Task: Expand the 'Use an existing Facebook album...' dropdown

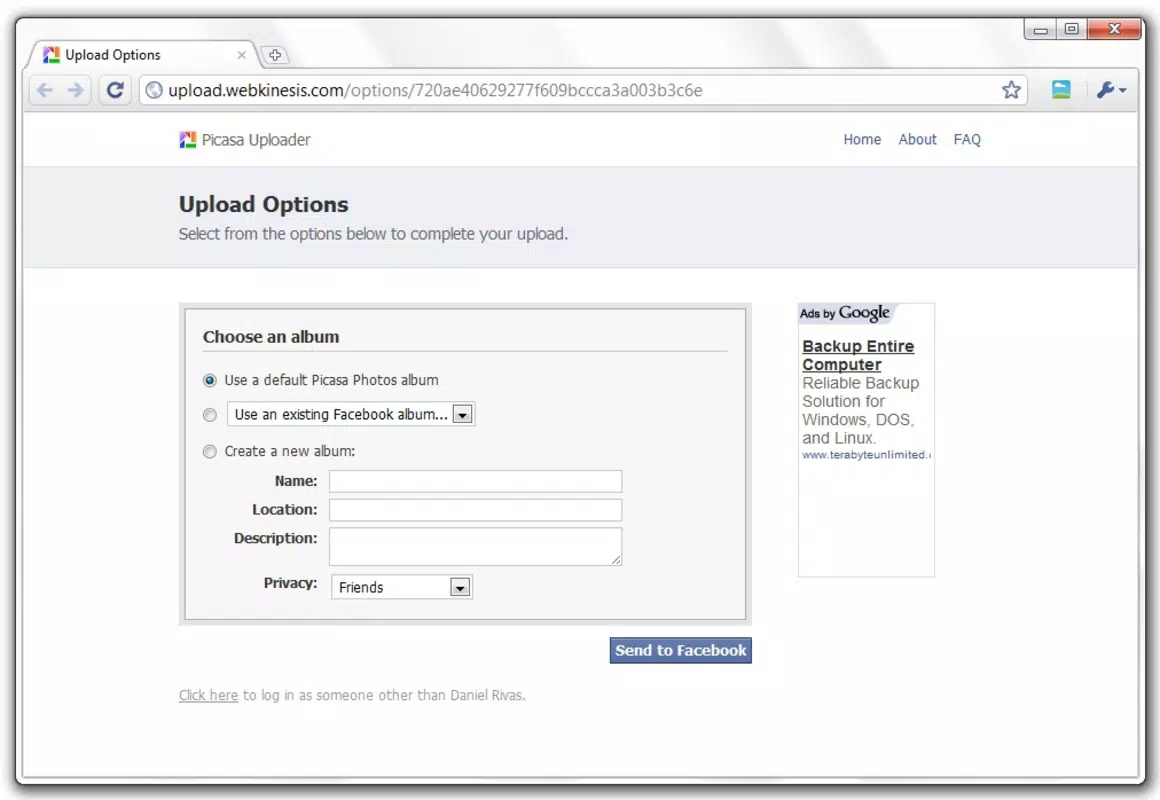Action: pos(351,414)
